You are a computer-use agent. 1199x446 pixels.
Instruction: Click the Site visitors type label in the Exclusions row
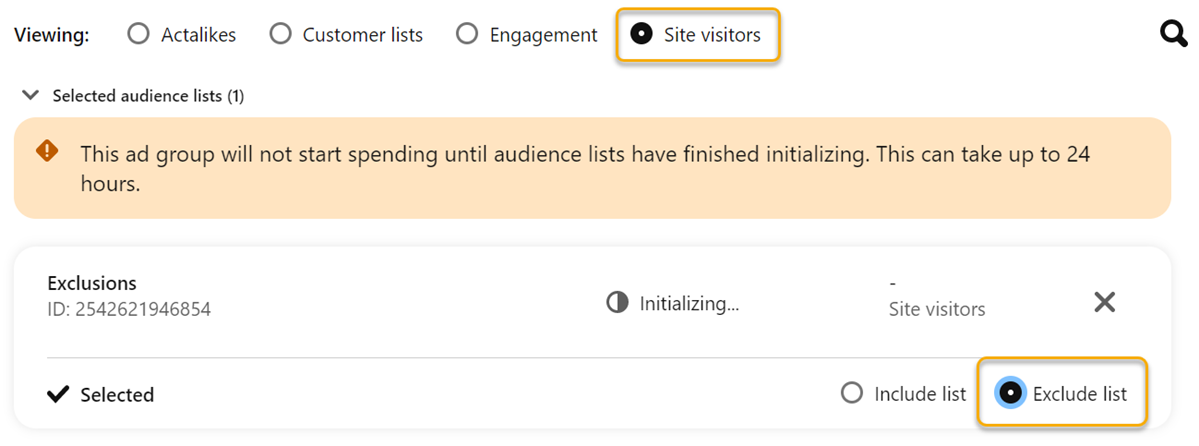936,309
